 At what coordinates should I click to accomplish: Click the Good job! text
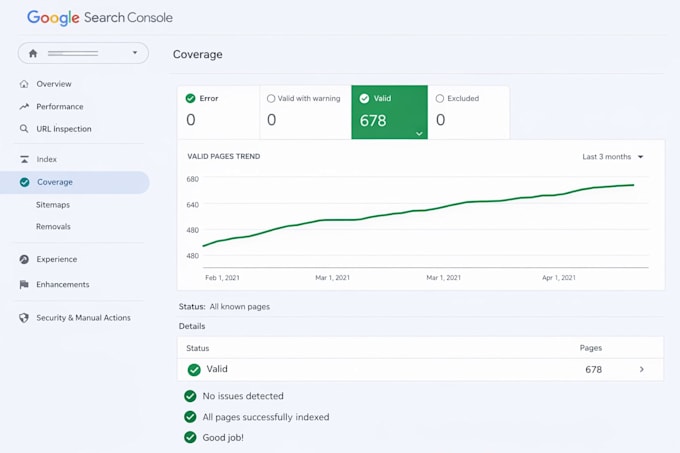223,437
